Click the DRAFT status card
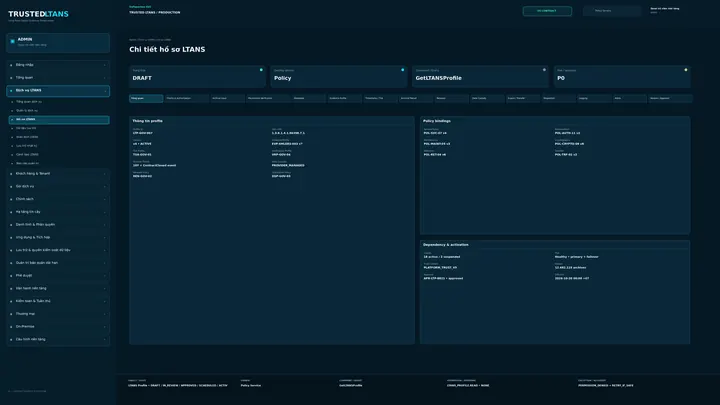The height and width of the screenshot is (405, 720). pyautogui.click(x=197, y=76)
